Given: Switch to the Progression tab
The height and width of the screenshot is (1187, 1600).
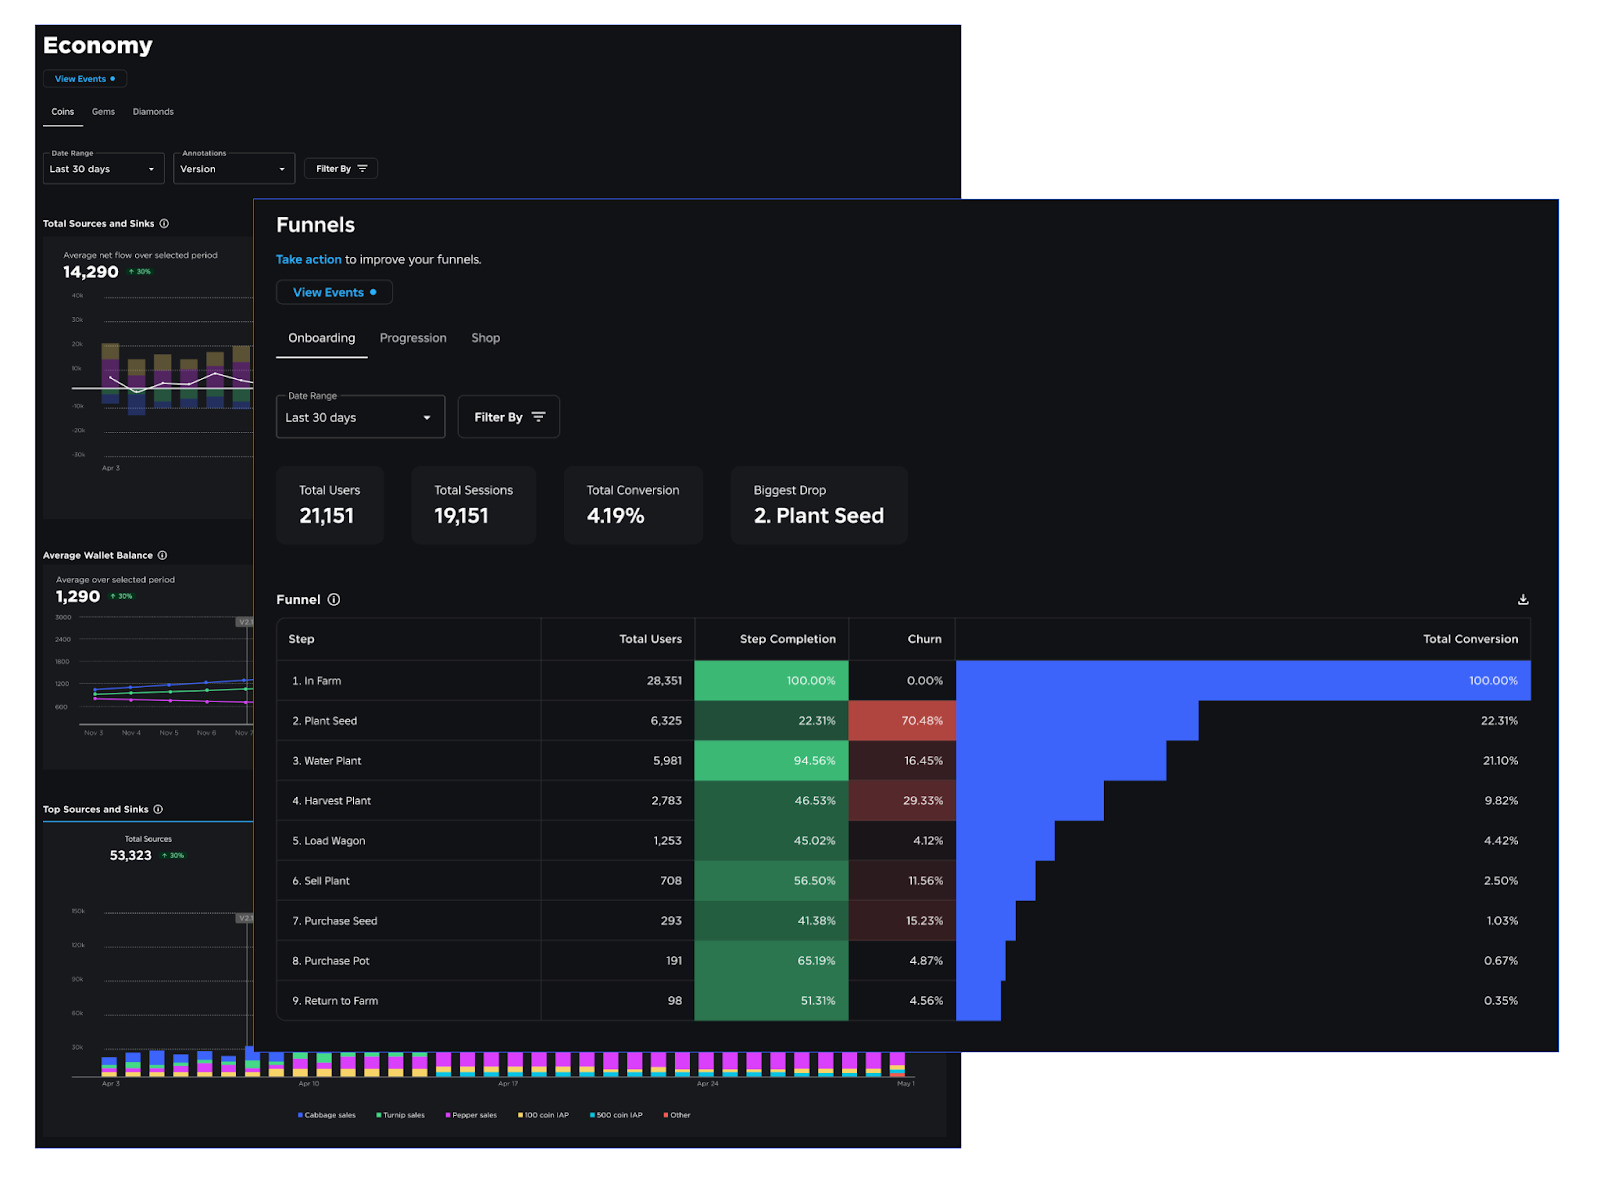Looking at the screenshot, I should click(x=413, y=338).
